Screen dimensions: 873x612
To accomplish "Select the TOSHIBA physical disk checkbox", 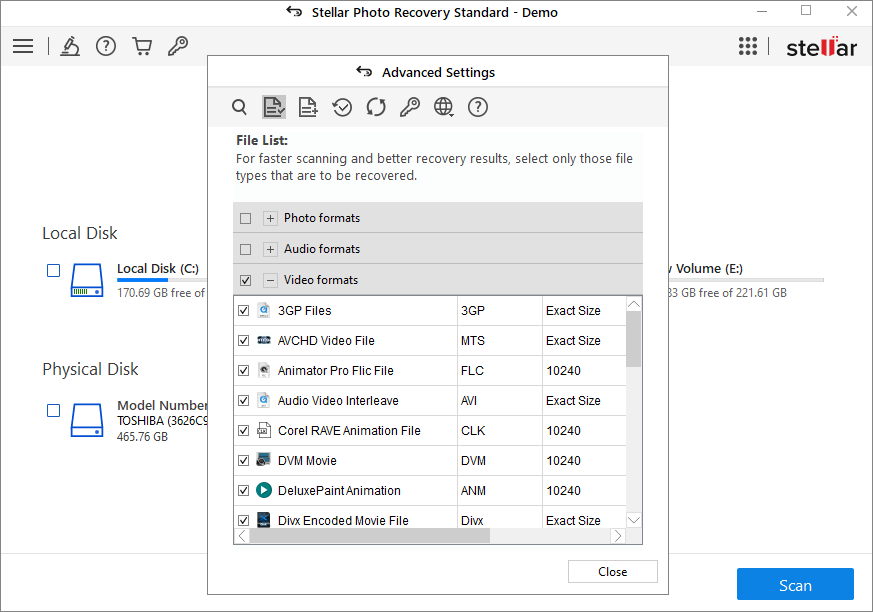I will pyautogui.click(x=53, y=410).
